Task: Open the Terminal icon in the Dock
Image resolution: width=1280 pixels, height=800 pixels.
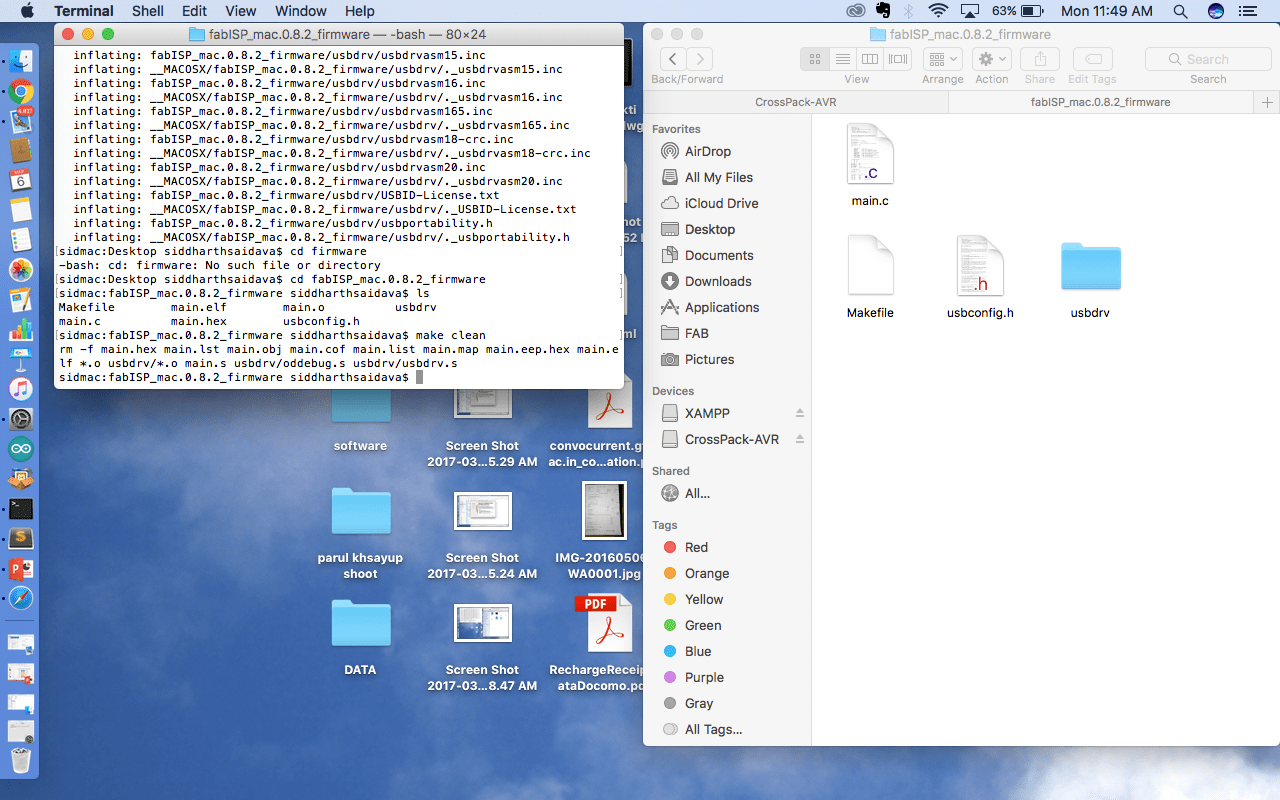Action: click(21, 509)
